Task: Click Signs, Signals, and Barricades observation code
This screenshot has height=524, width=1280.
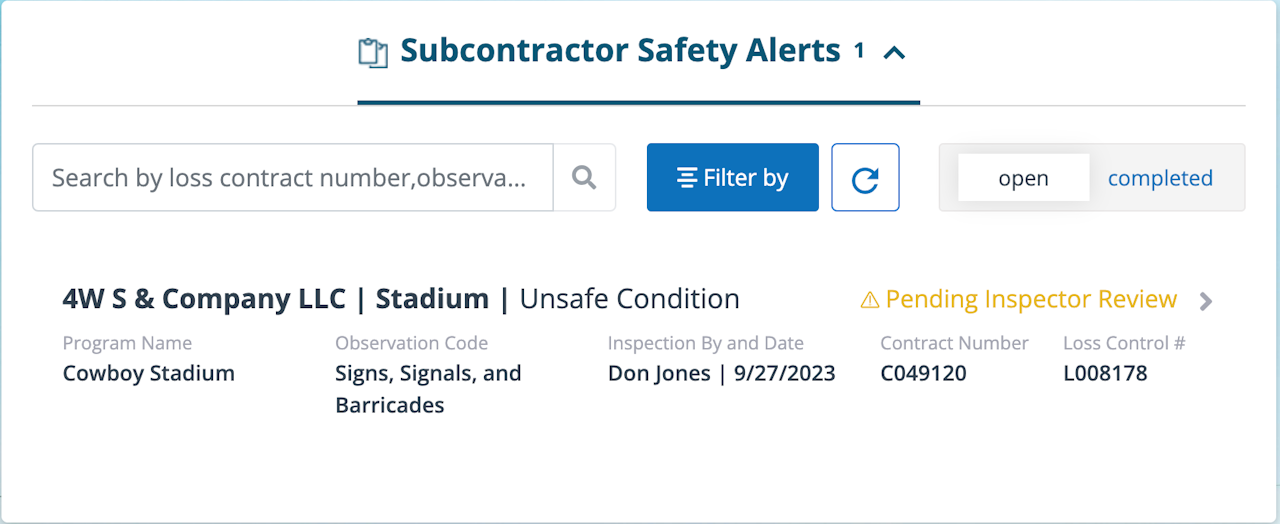Action: (x=428, y=389)
